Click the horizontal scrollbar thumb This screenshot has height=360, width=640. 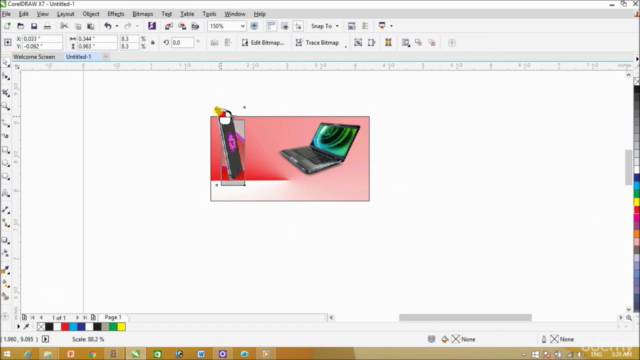click(x=465, y=318)
